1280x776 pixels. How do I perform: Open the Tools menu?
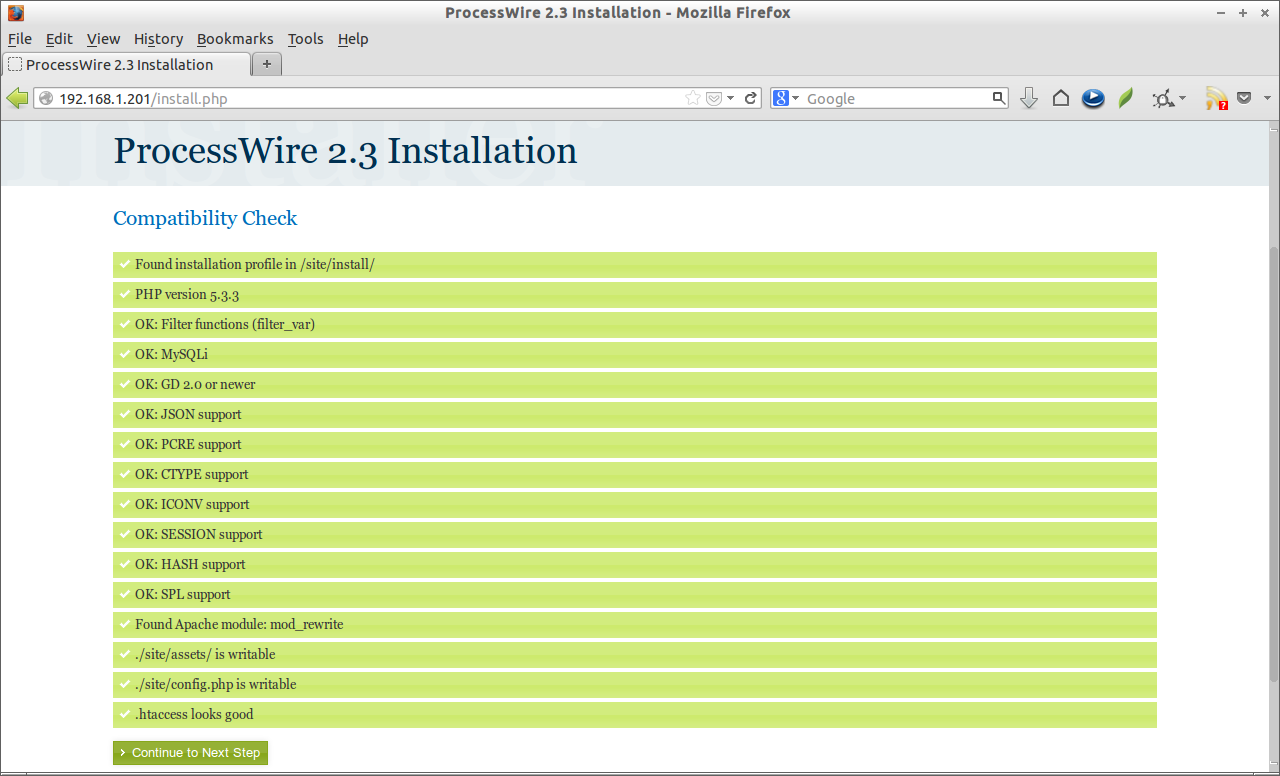[305, 39]
